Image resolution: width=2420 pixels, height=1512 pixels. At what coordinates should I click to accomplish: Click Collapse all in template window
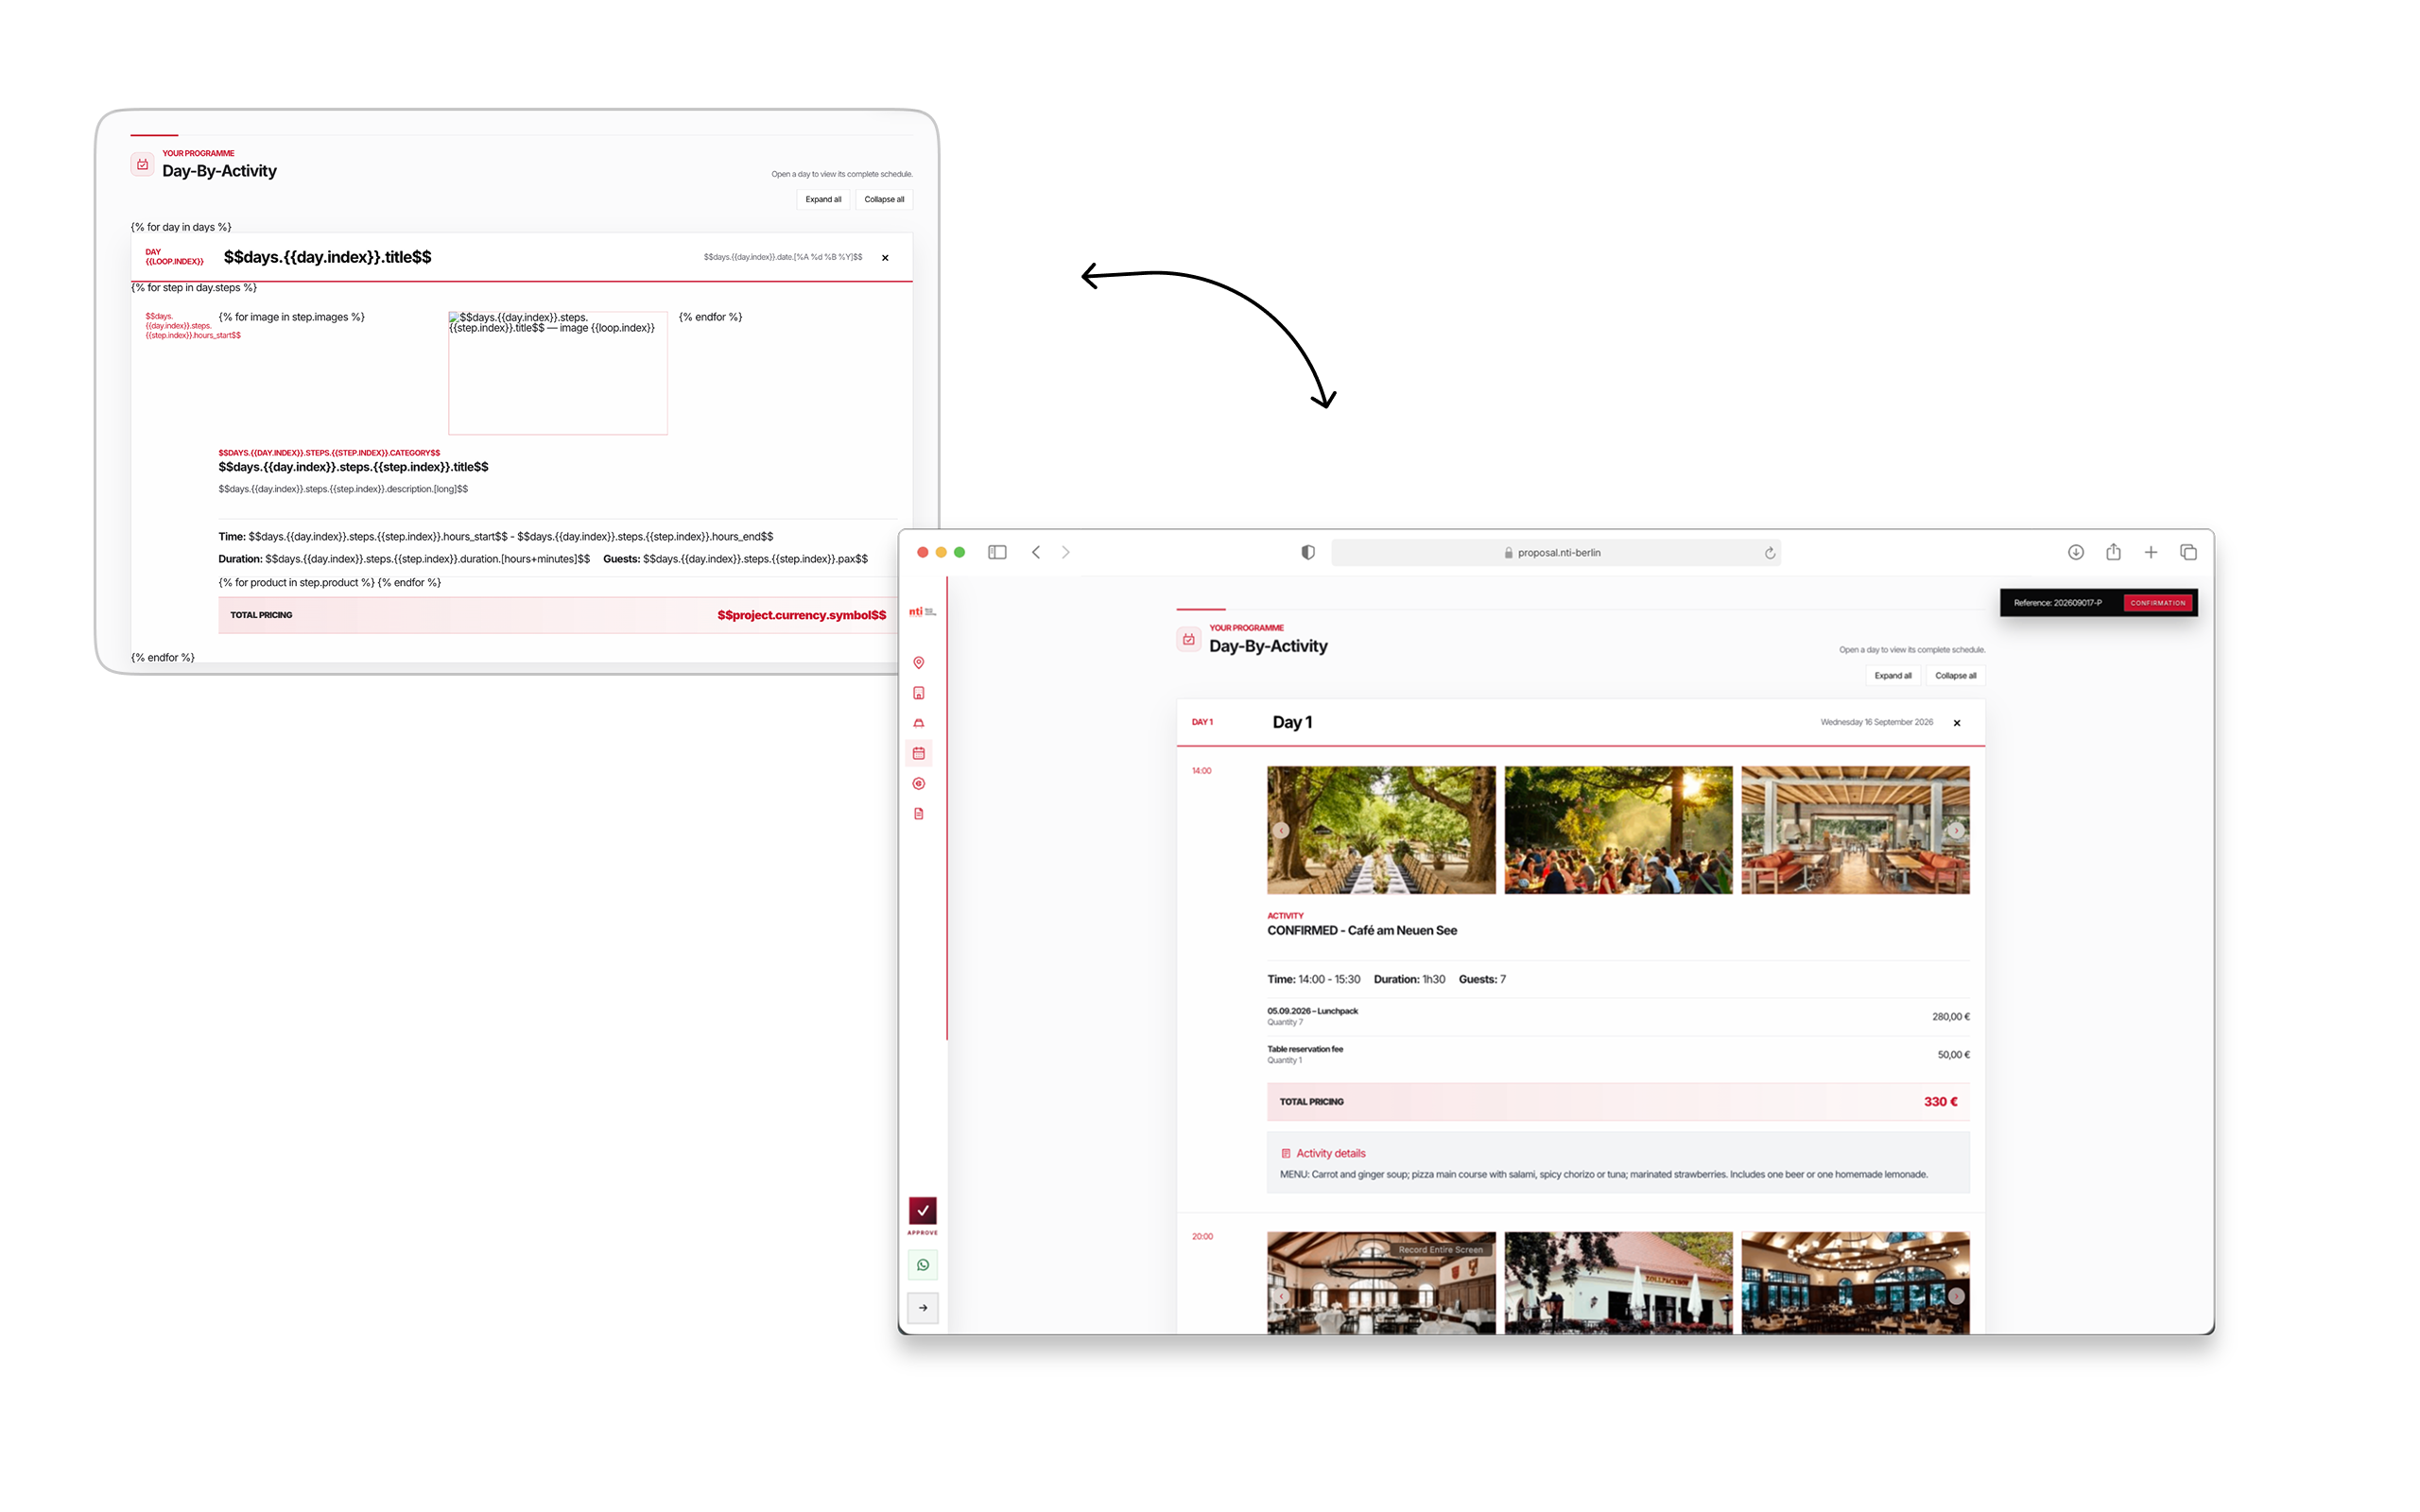(884, 199)
